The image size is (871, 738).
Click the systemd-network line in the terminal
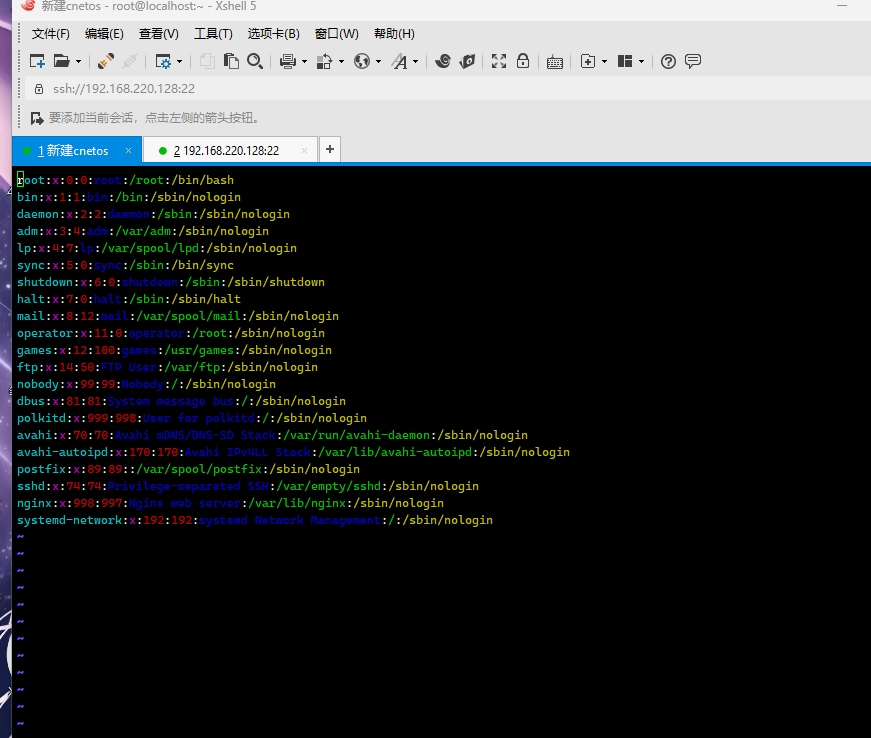click(x=255, y=520)
